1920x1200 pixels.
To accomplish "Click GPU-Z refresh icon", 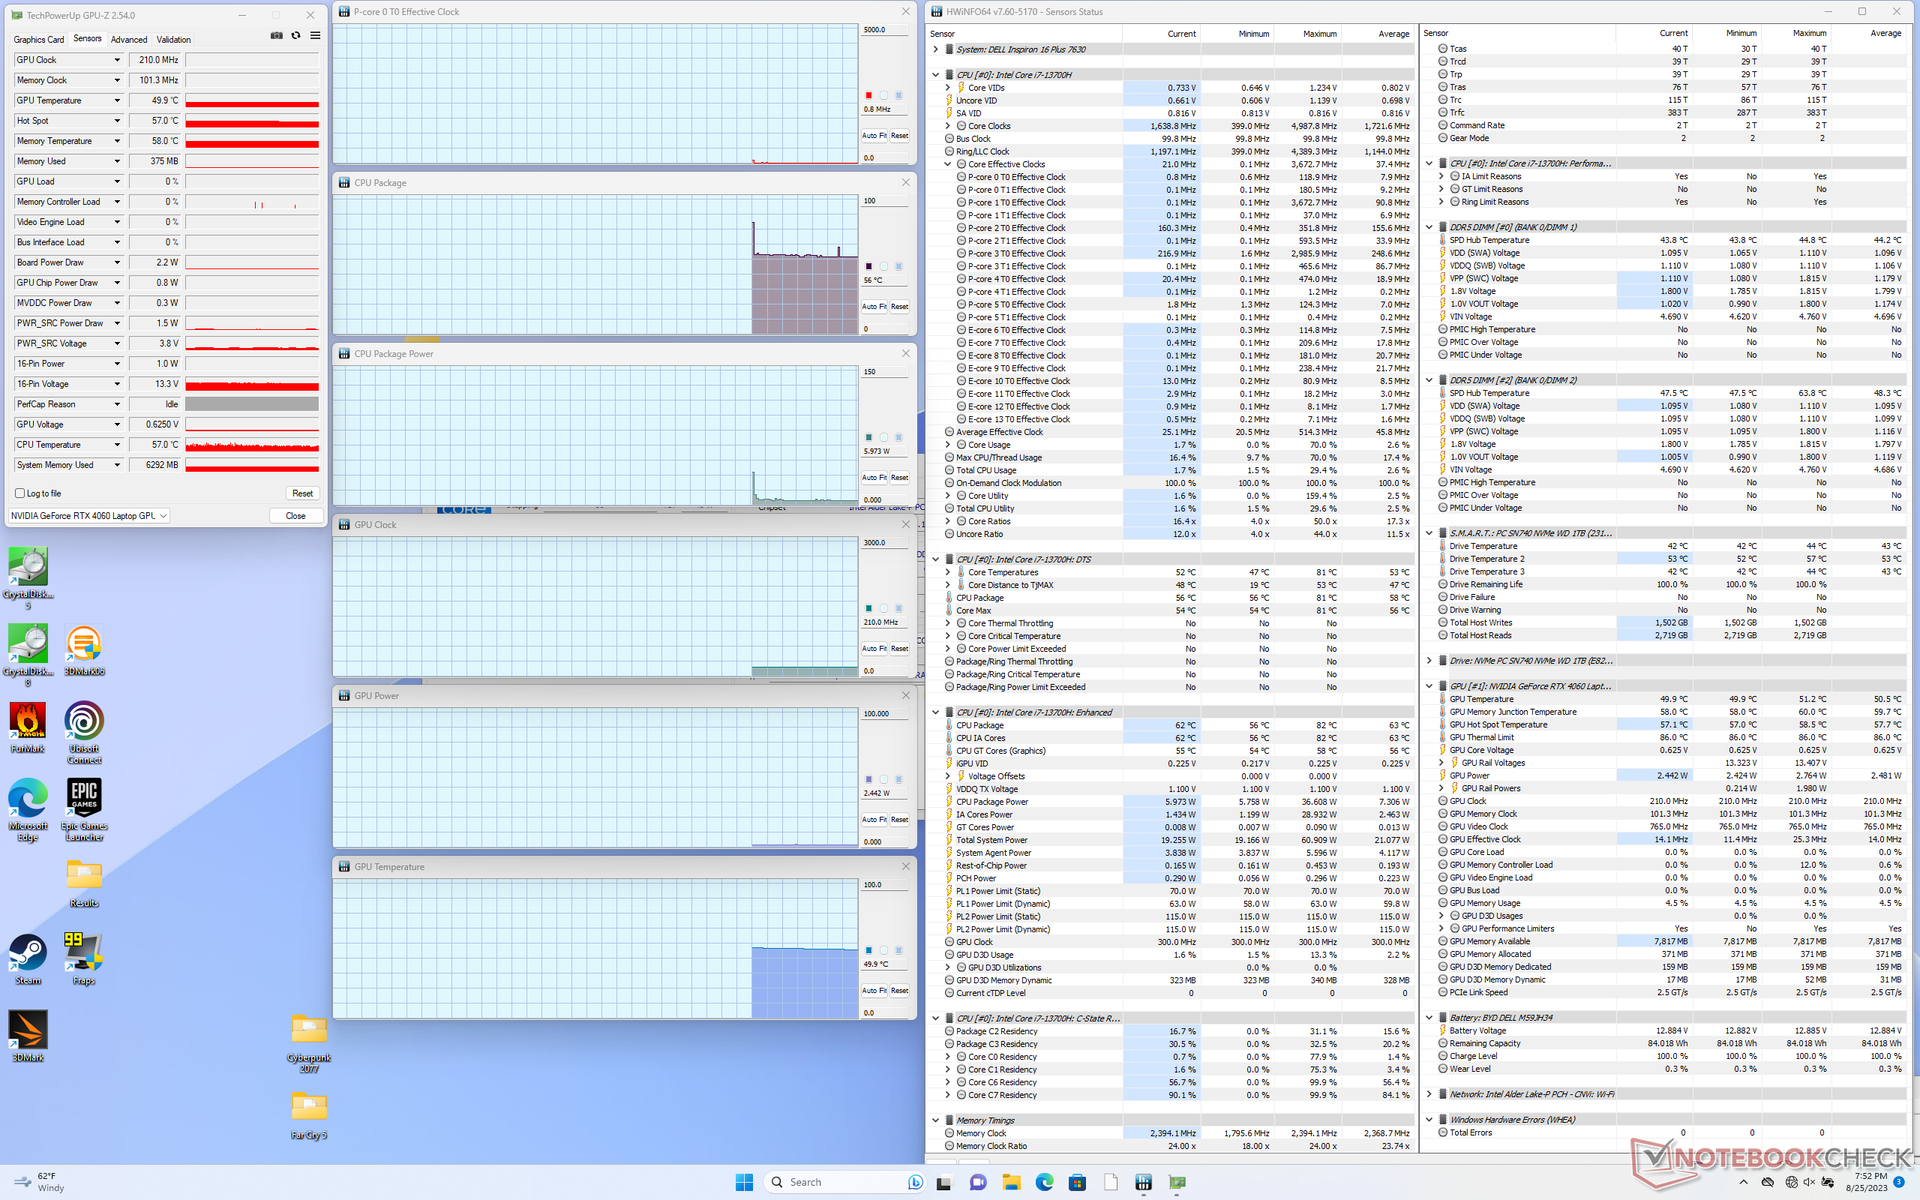I will coord(296,36).
